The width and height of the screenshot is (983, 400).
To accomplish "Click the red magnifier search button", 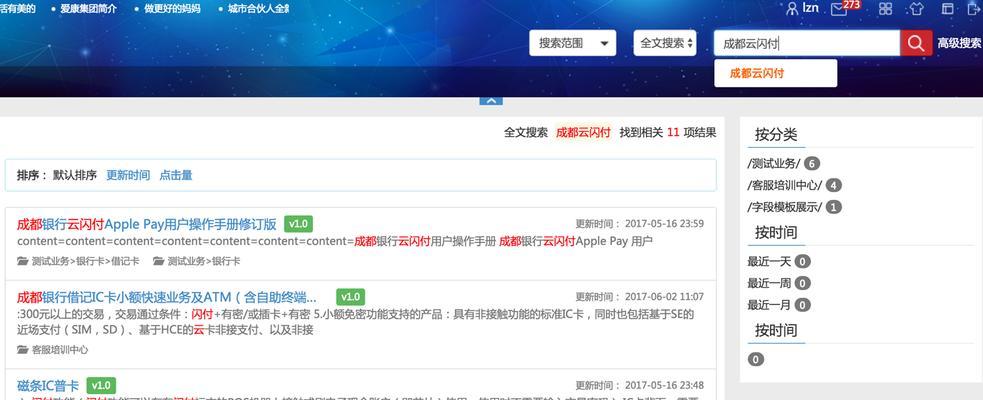I will (916, 43).
